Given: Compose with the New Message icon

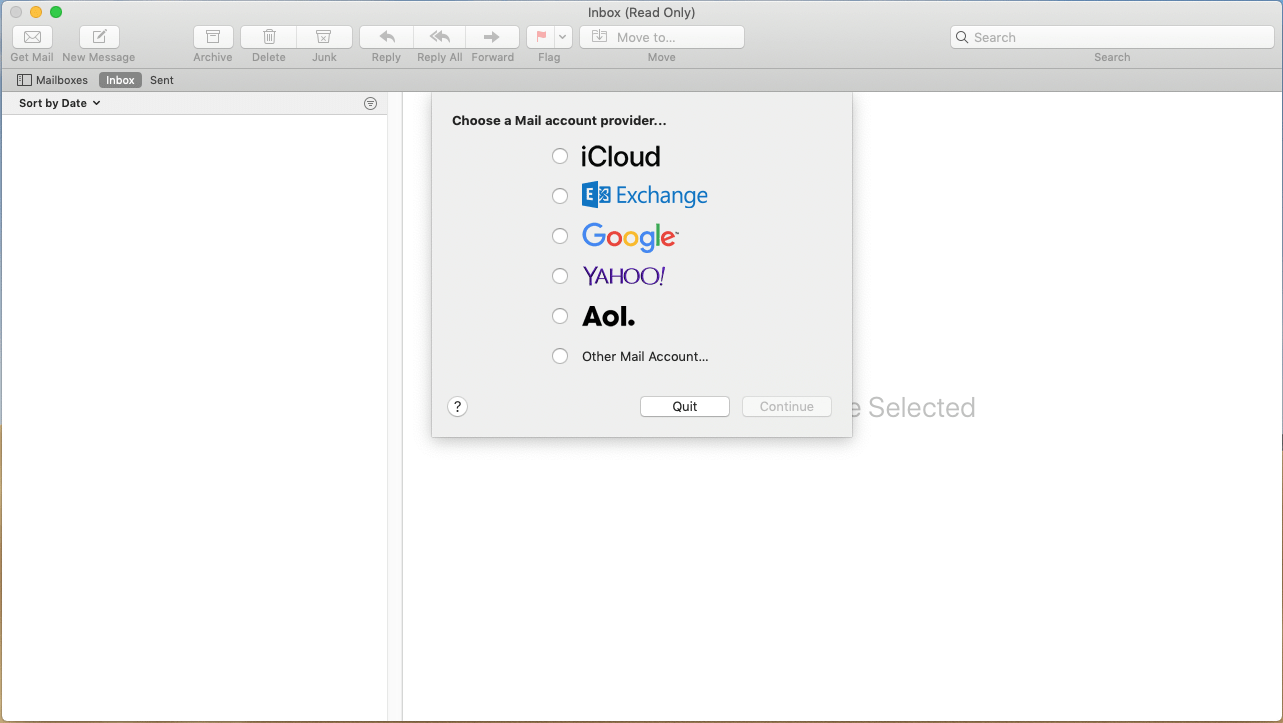Looking at the screenshot, I should [99, 37].
